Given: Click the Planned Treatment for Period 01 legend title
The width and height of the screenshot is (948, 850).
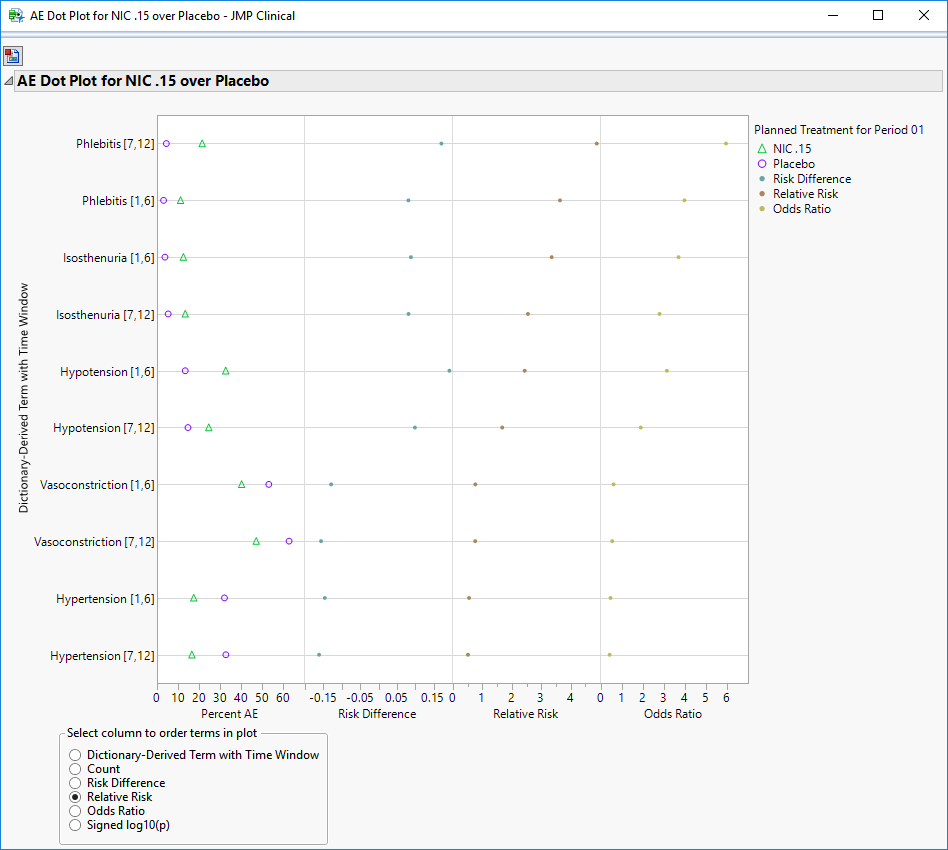Looking at the screenshot, I should pyautogui.click(x=838, y=130).
